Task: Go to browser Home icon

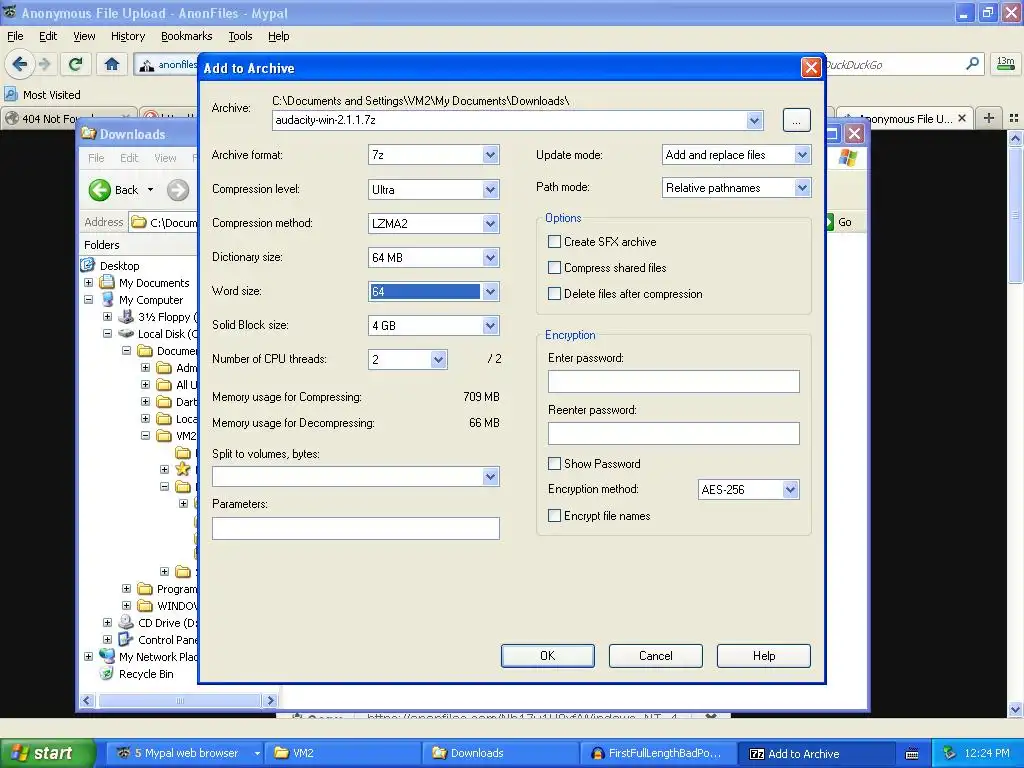Action: click(112, 64)
